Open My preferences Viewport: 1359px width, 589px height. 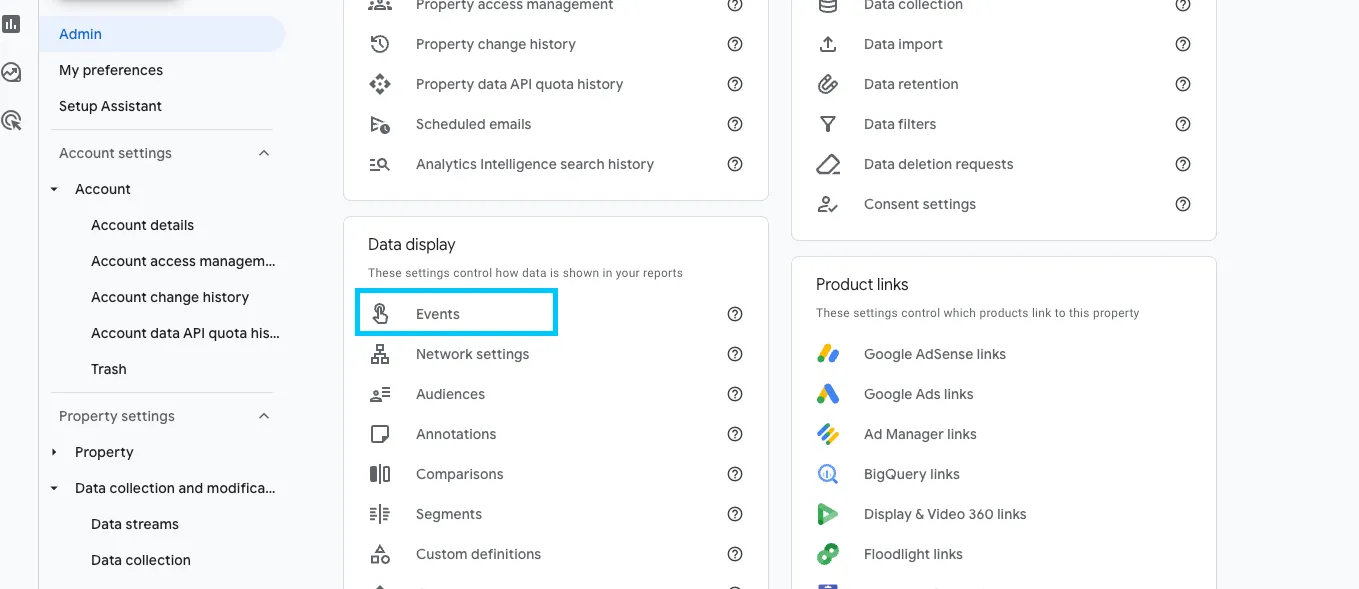[111, 70]
